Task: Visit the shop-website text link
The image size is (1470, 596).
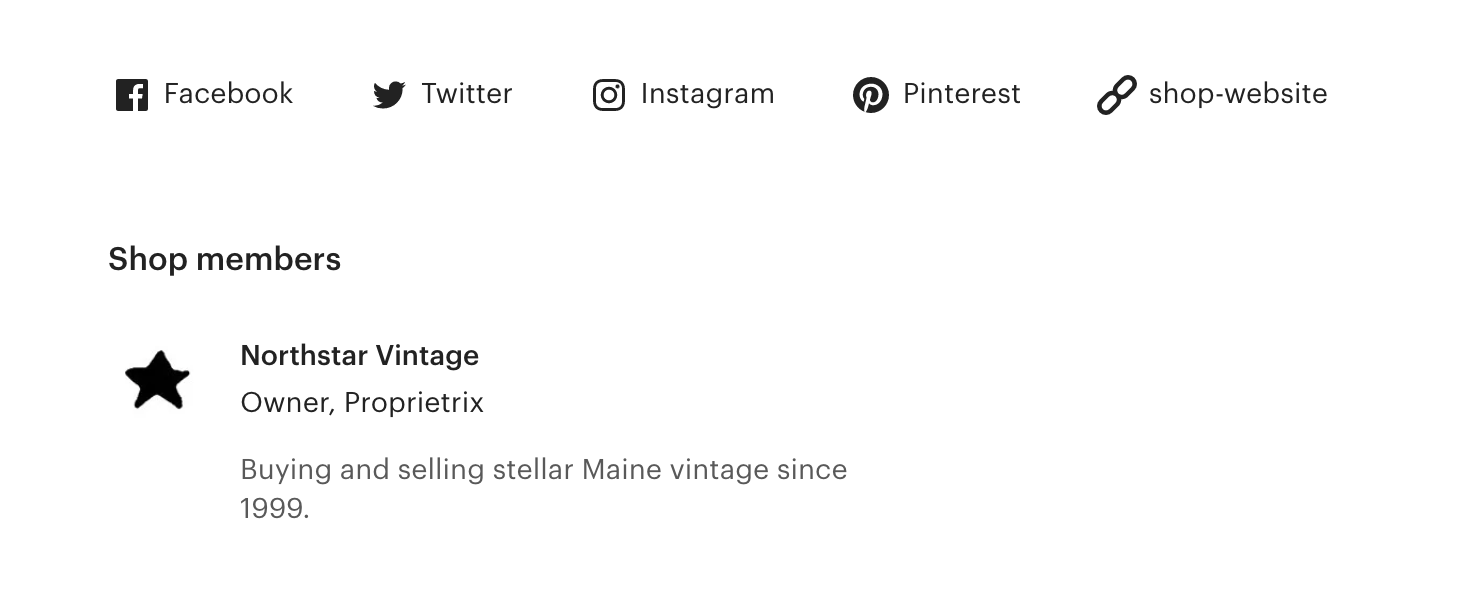Action: point(1238,94)
